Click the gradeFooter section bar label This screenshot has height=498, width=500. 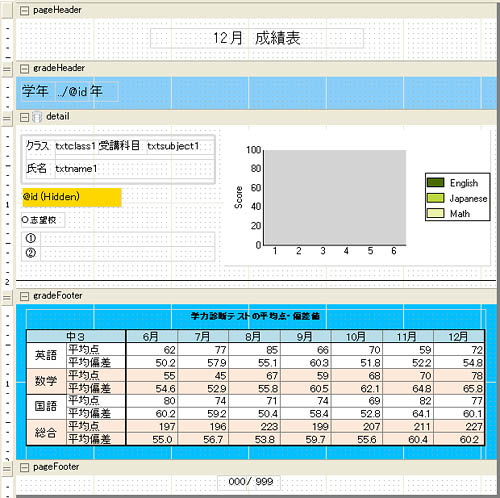58,296
